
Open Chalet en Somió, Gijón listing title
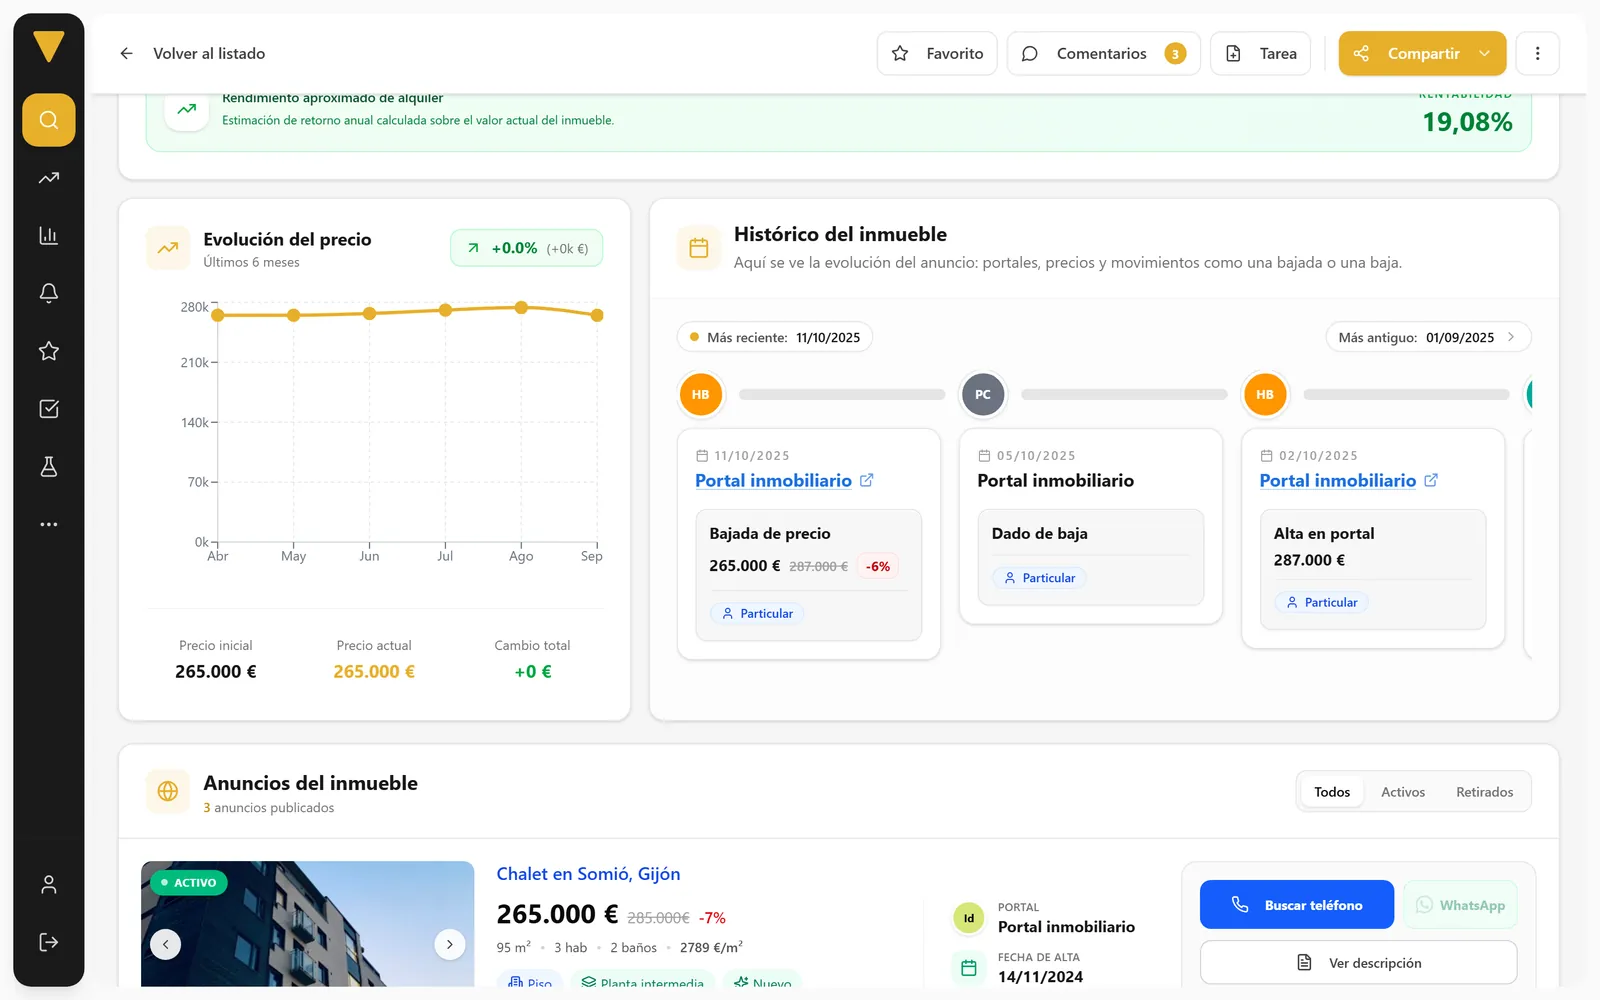pos(588,874)
